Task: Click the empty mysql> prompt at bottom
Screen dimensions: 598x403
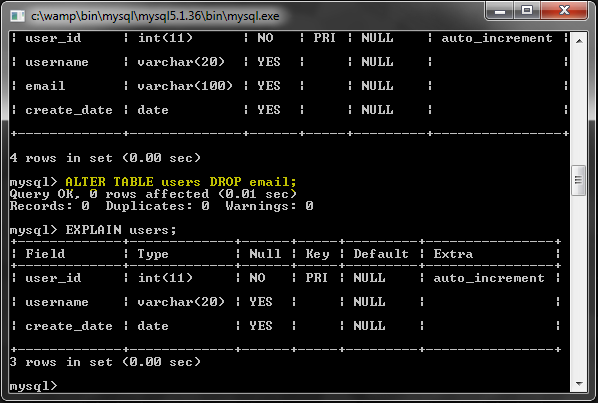Action: [x=34, y=386]
